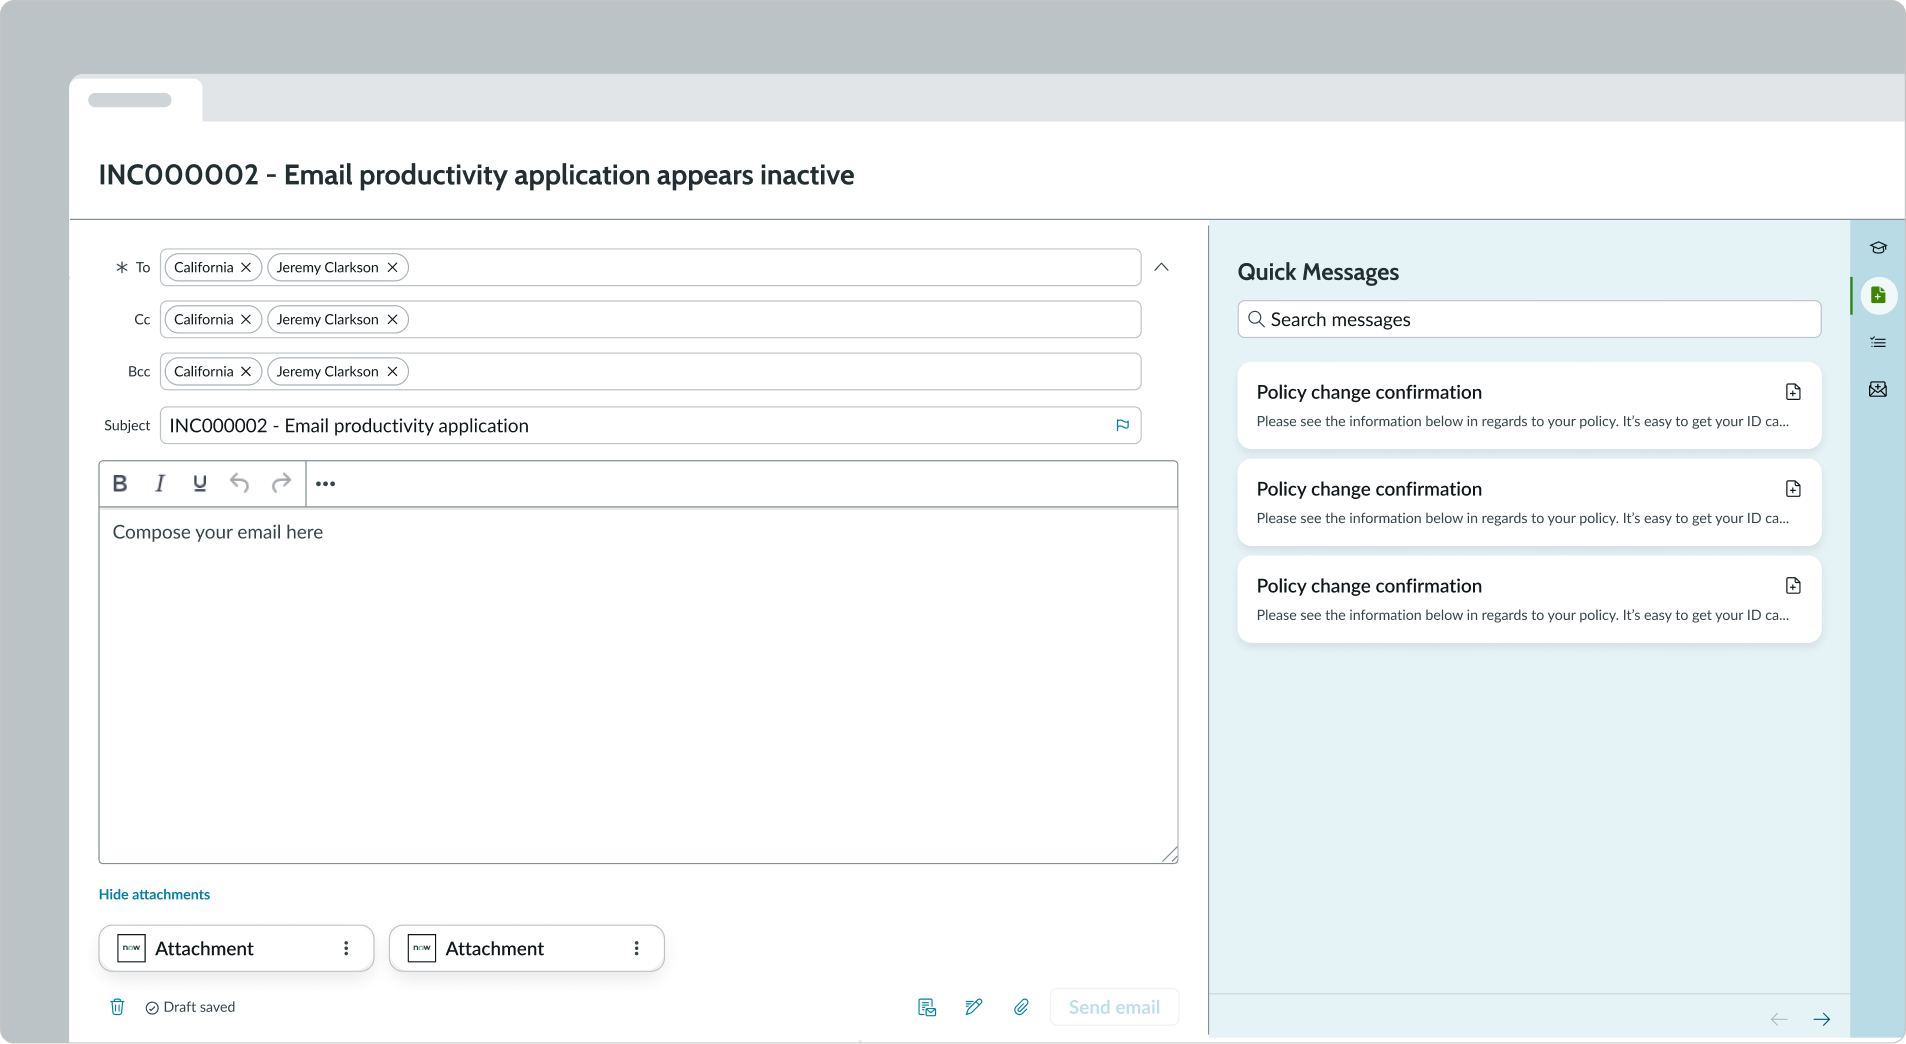
Task: Click the redo arrow icon
Action: point(281,484)
